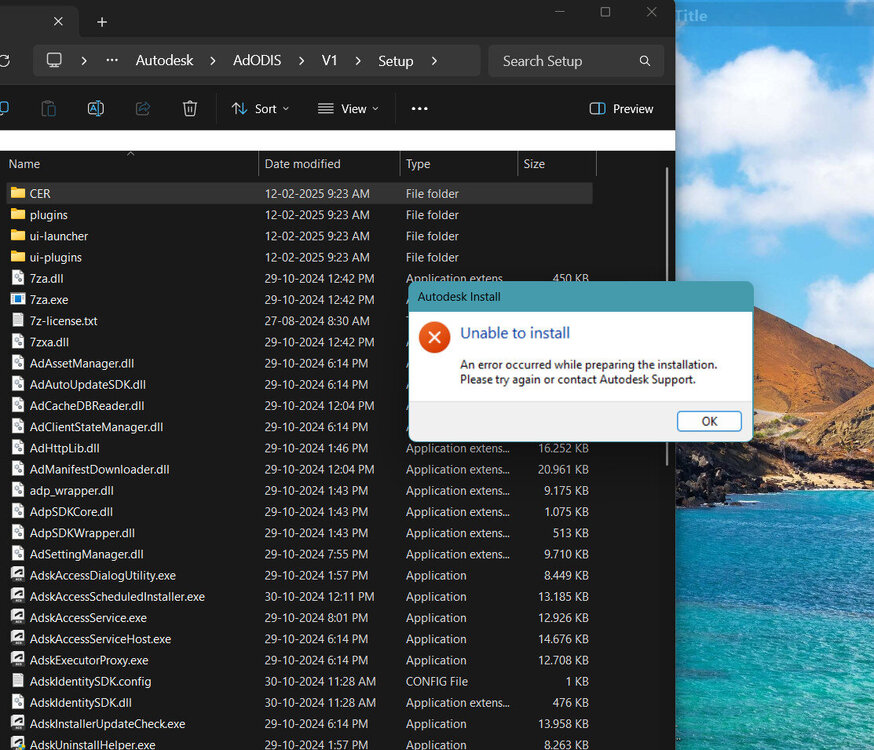Open a new tab with plus button

pyautogui.click(x=102, y=22)
